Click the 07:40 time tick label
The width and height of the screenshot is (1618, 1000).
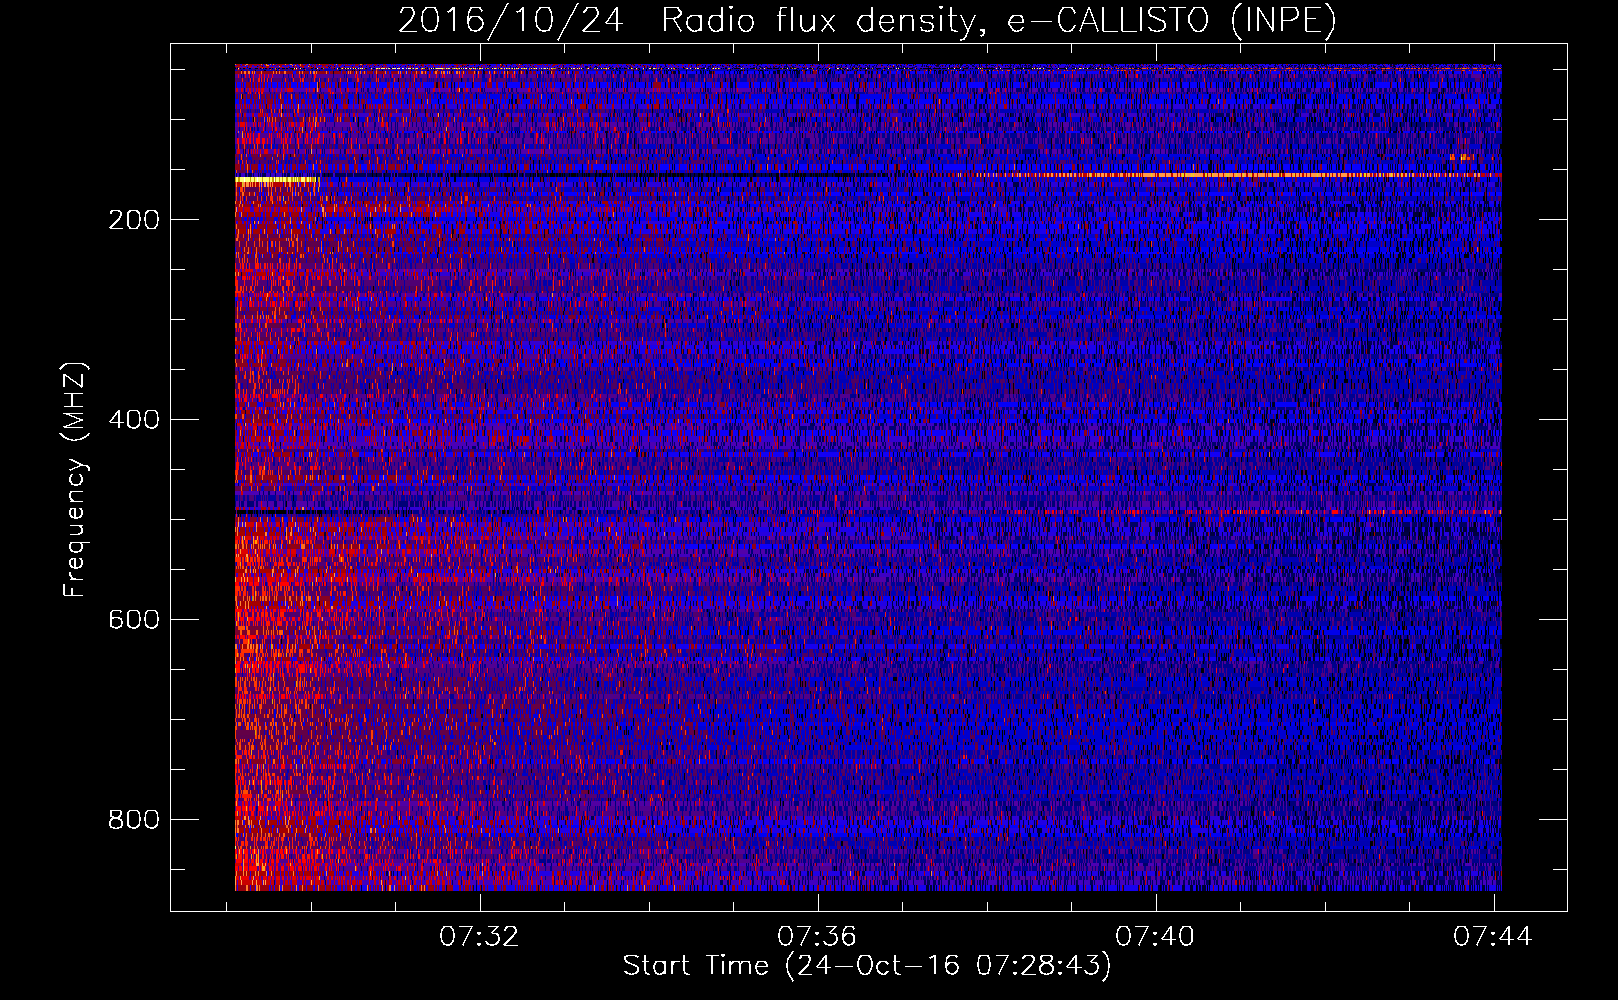(x=1156, y=937)
